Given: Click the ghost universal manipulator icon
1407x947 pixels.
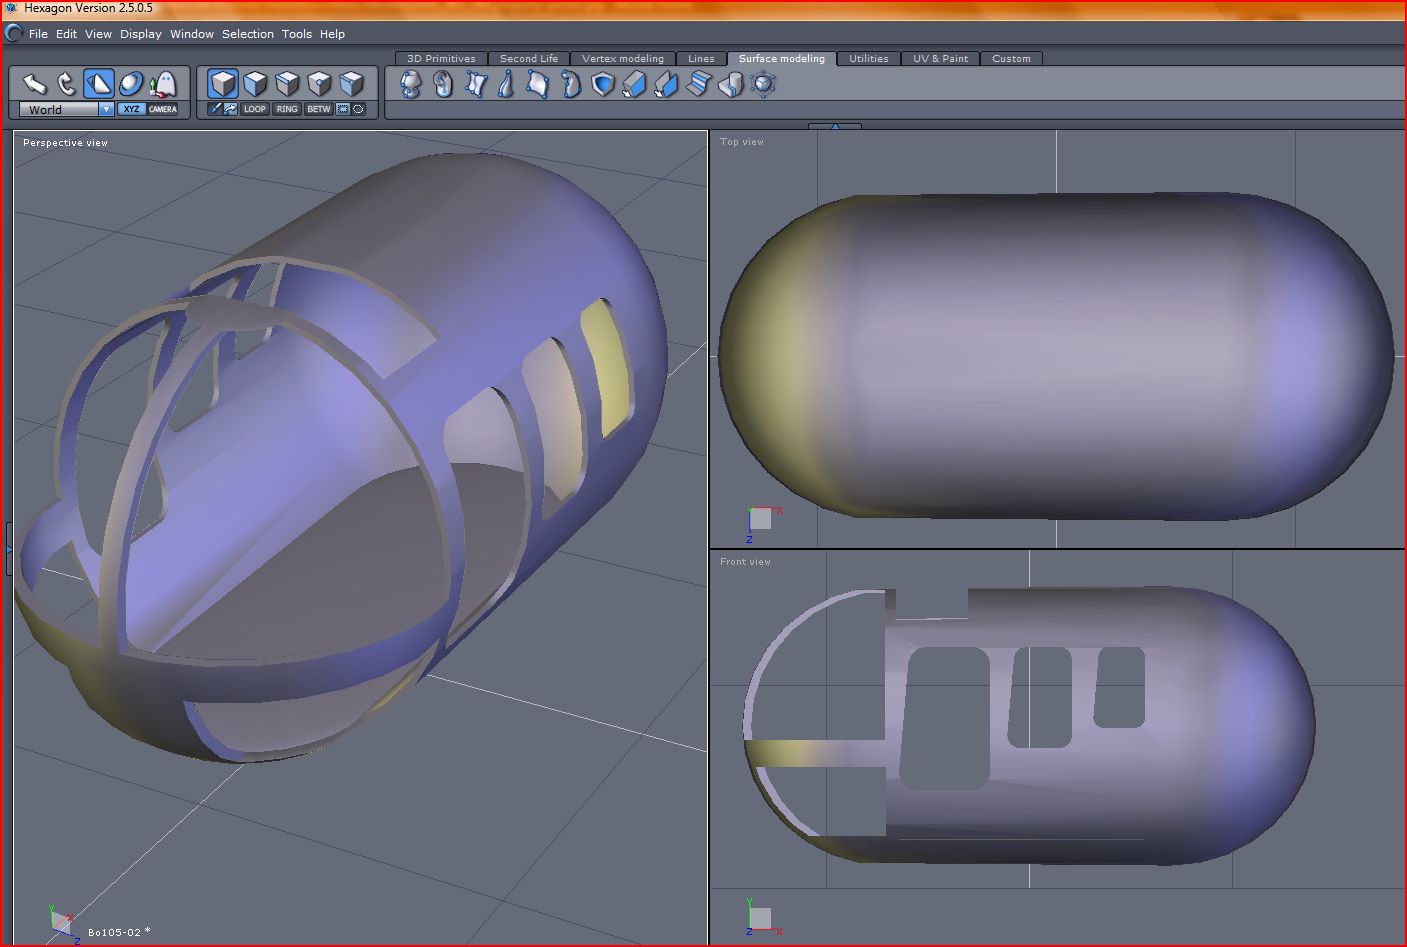Looking at the screenshot, I should [162, 84].
